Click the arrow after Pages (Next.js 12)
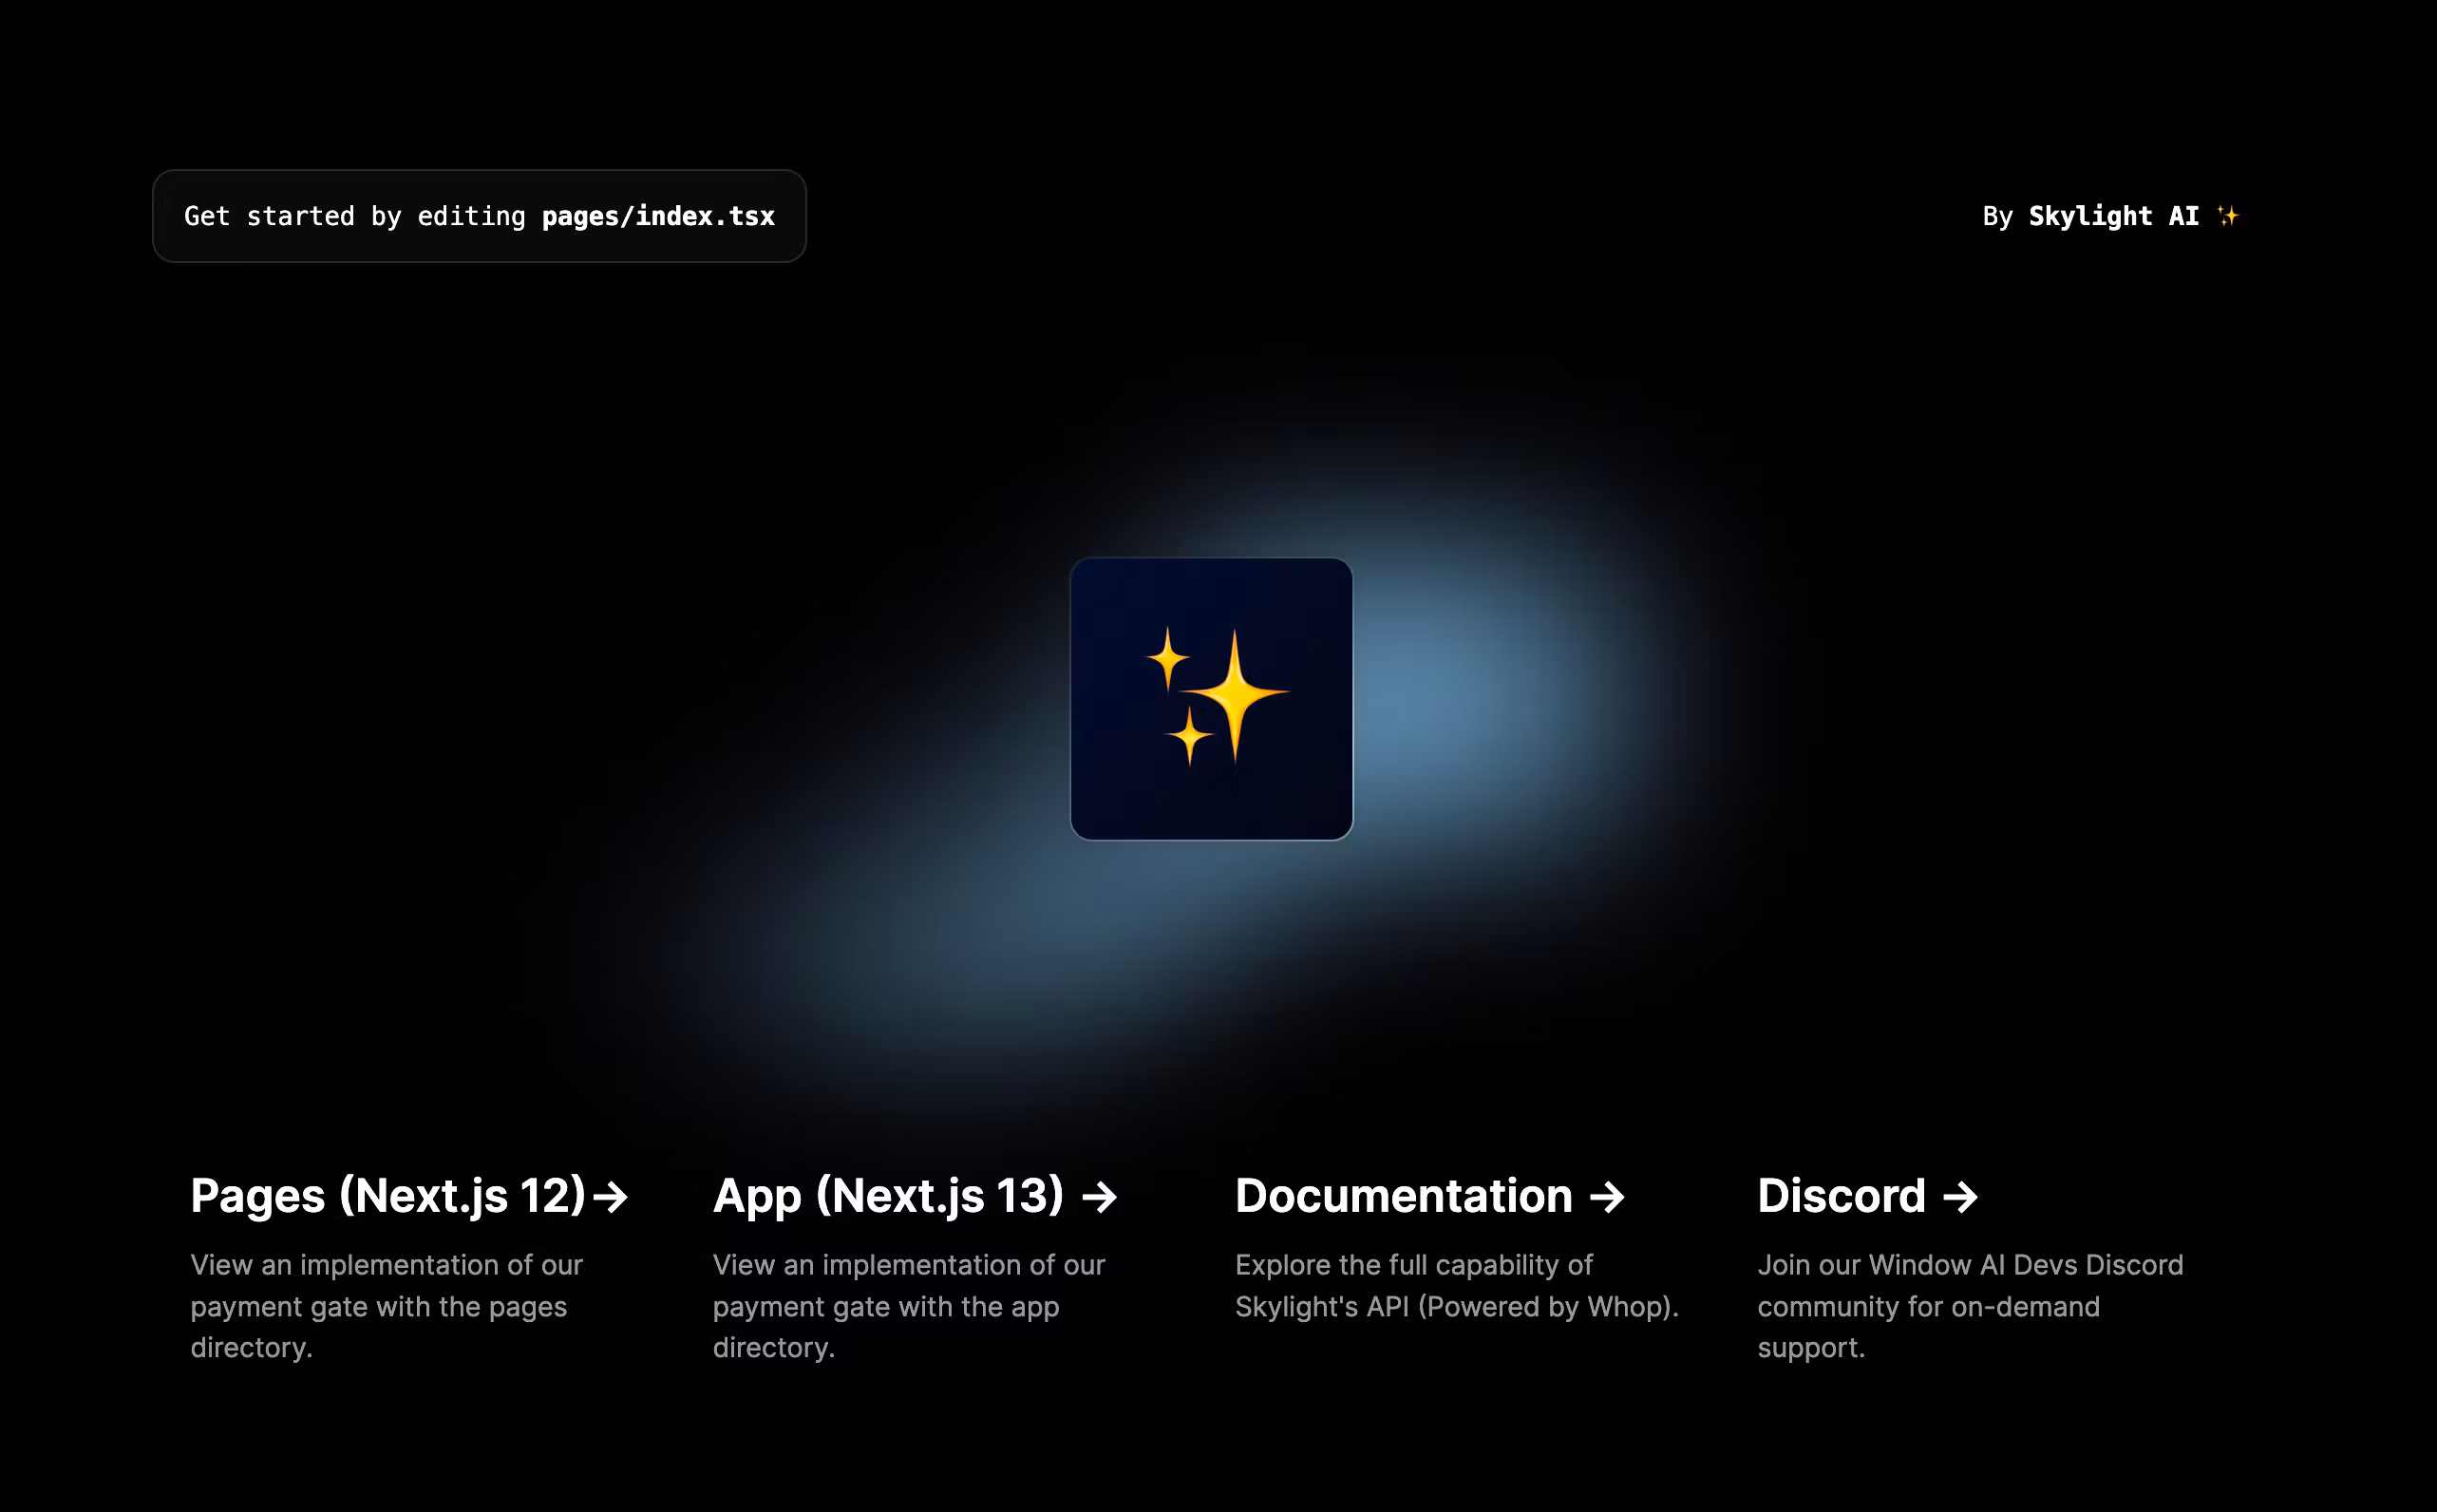2437x1512 pixels. click(610, 1196)
